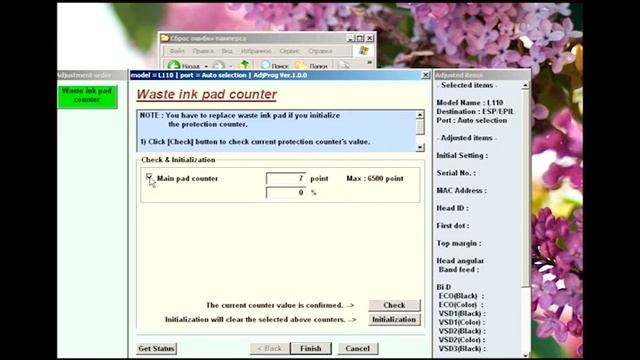Click Forward arrow icon in Explorer toolbar

click(219, 65)
